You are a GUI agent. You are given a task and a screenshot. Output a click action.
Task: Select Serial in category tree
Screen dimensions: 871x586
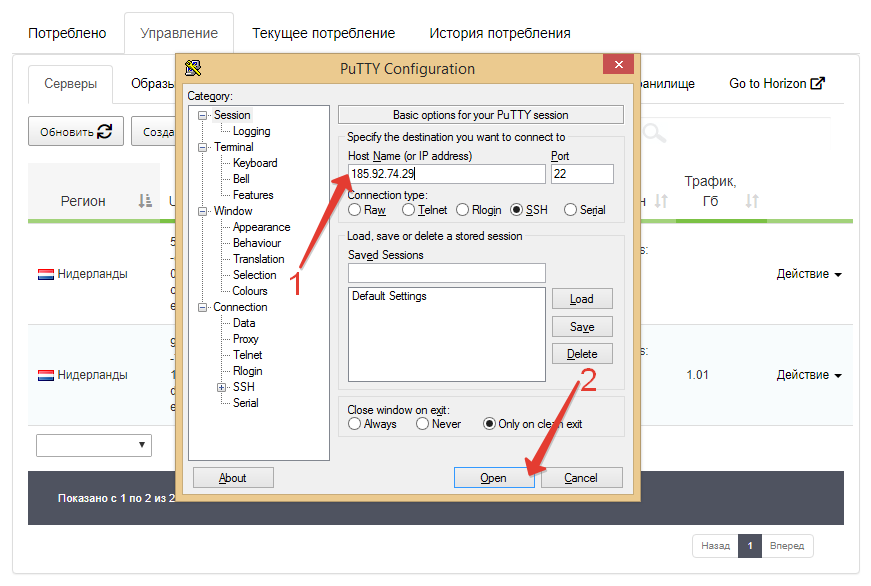[246, 403]
